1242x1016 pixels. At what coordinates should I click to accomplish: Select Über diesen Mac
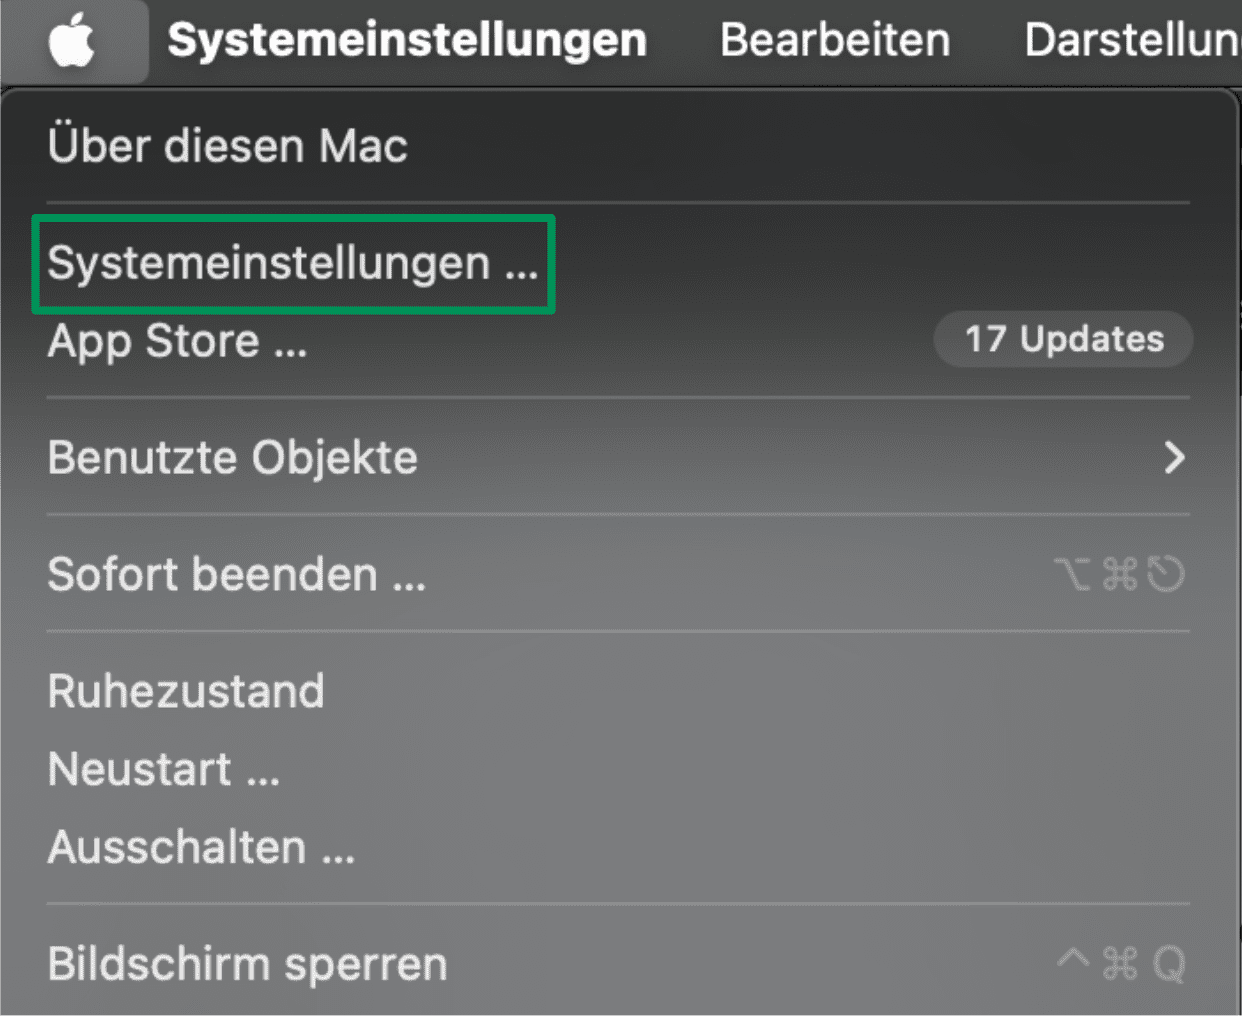point(227,146)
